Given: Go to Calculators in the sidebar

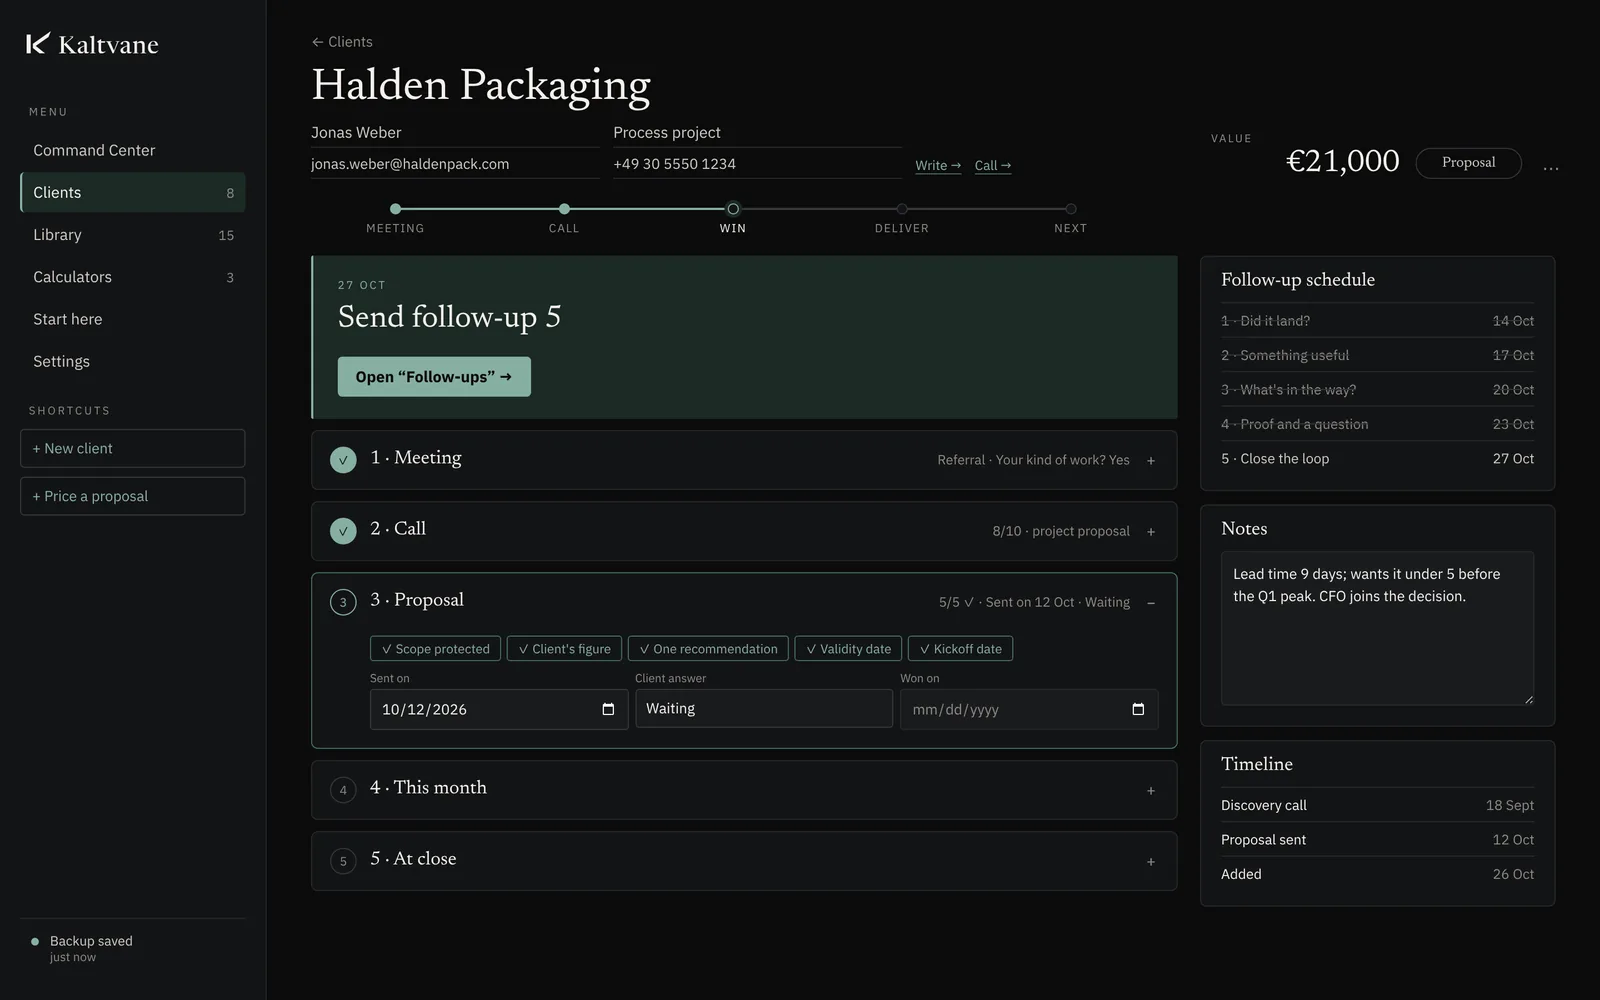Looking at the screenshot, I should tap(132, 277).
